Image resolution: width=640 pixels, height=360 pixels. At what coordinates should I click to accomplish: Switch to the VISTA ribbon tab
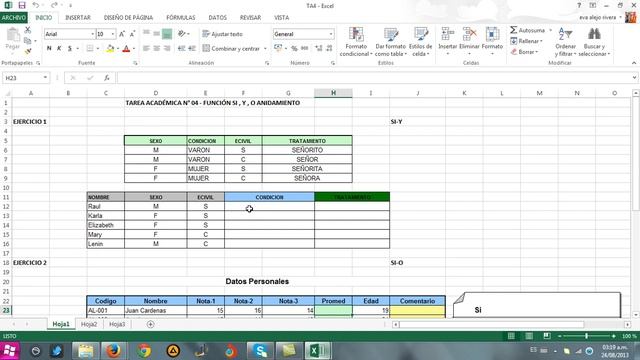(x=282, y=18)
